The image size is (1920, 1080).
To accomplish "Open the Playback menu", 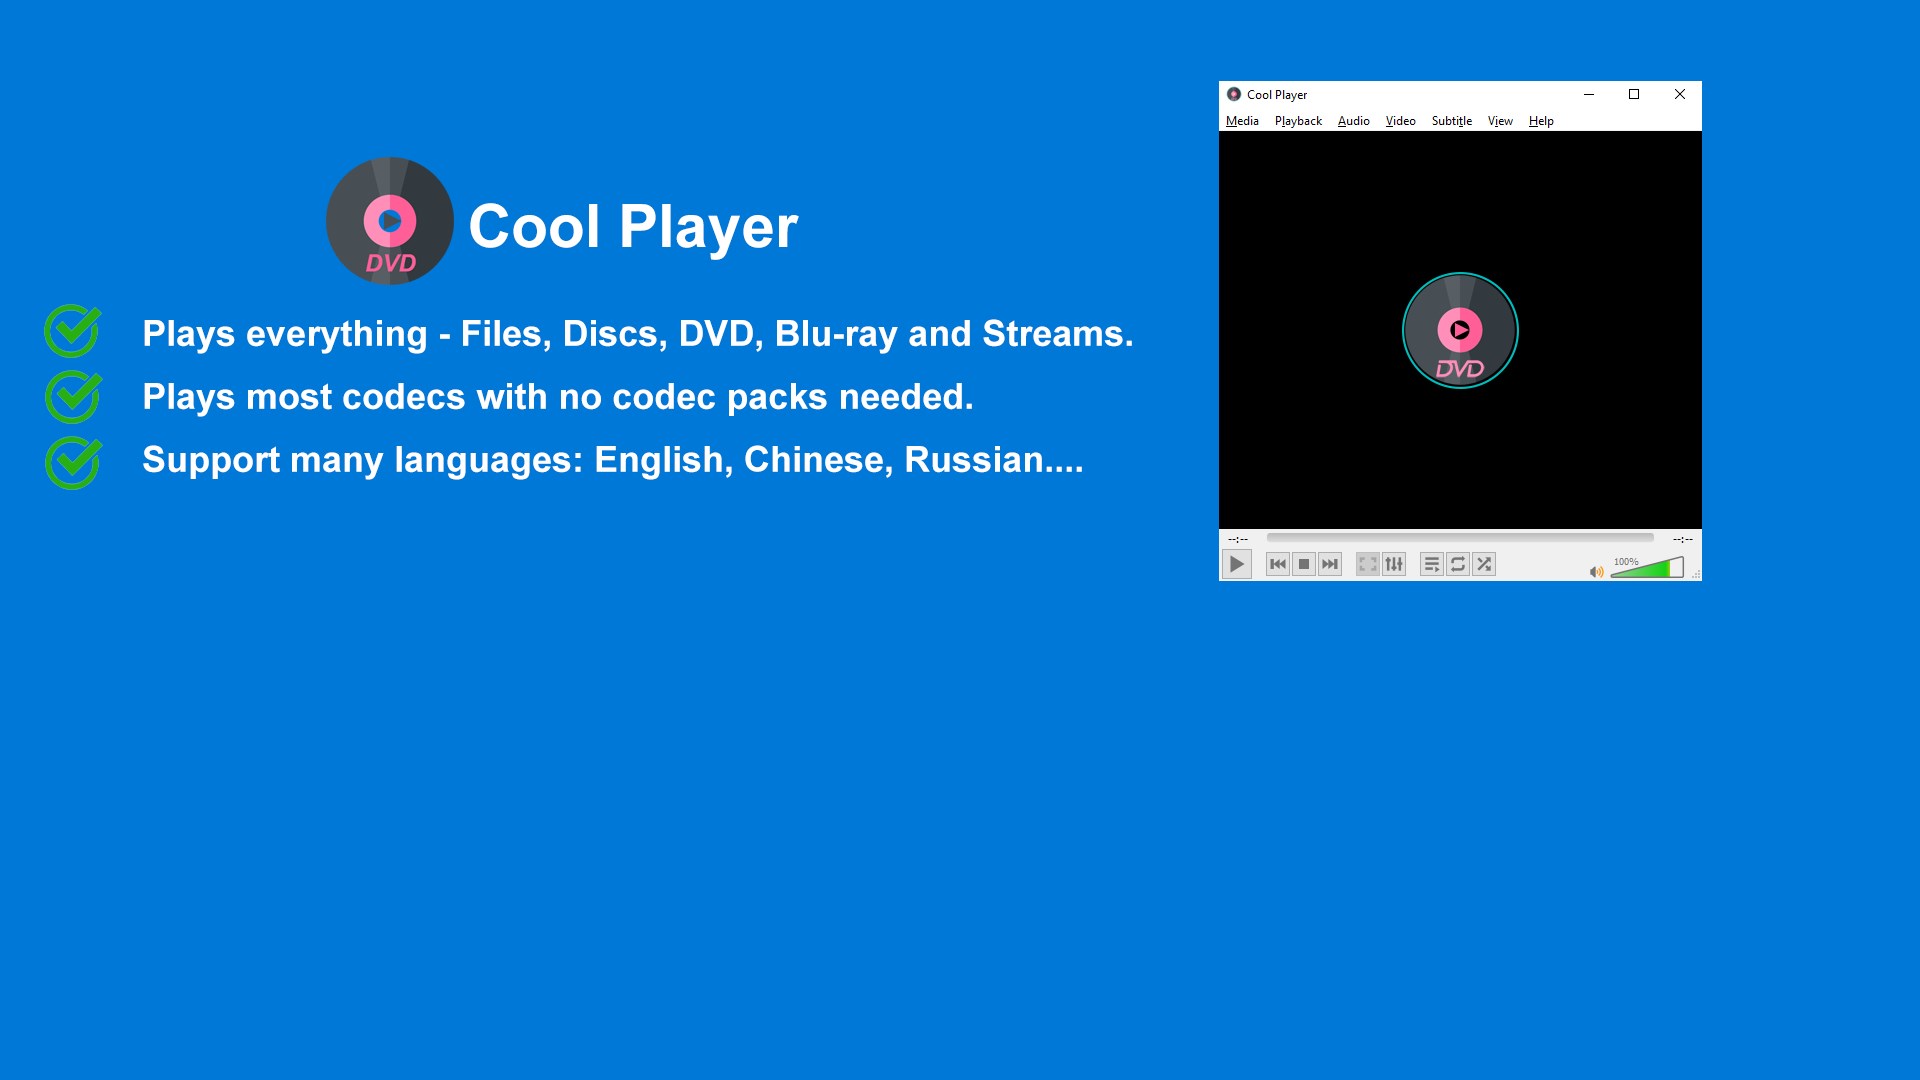I will (1298, 121).
